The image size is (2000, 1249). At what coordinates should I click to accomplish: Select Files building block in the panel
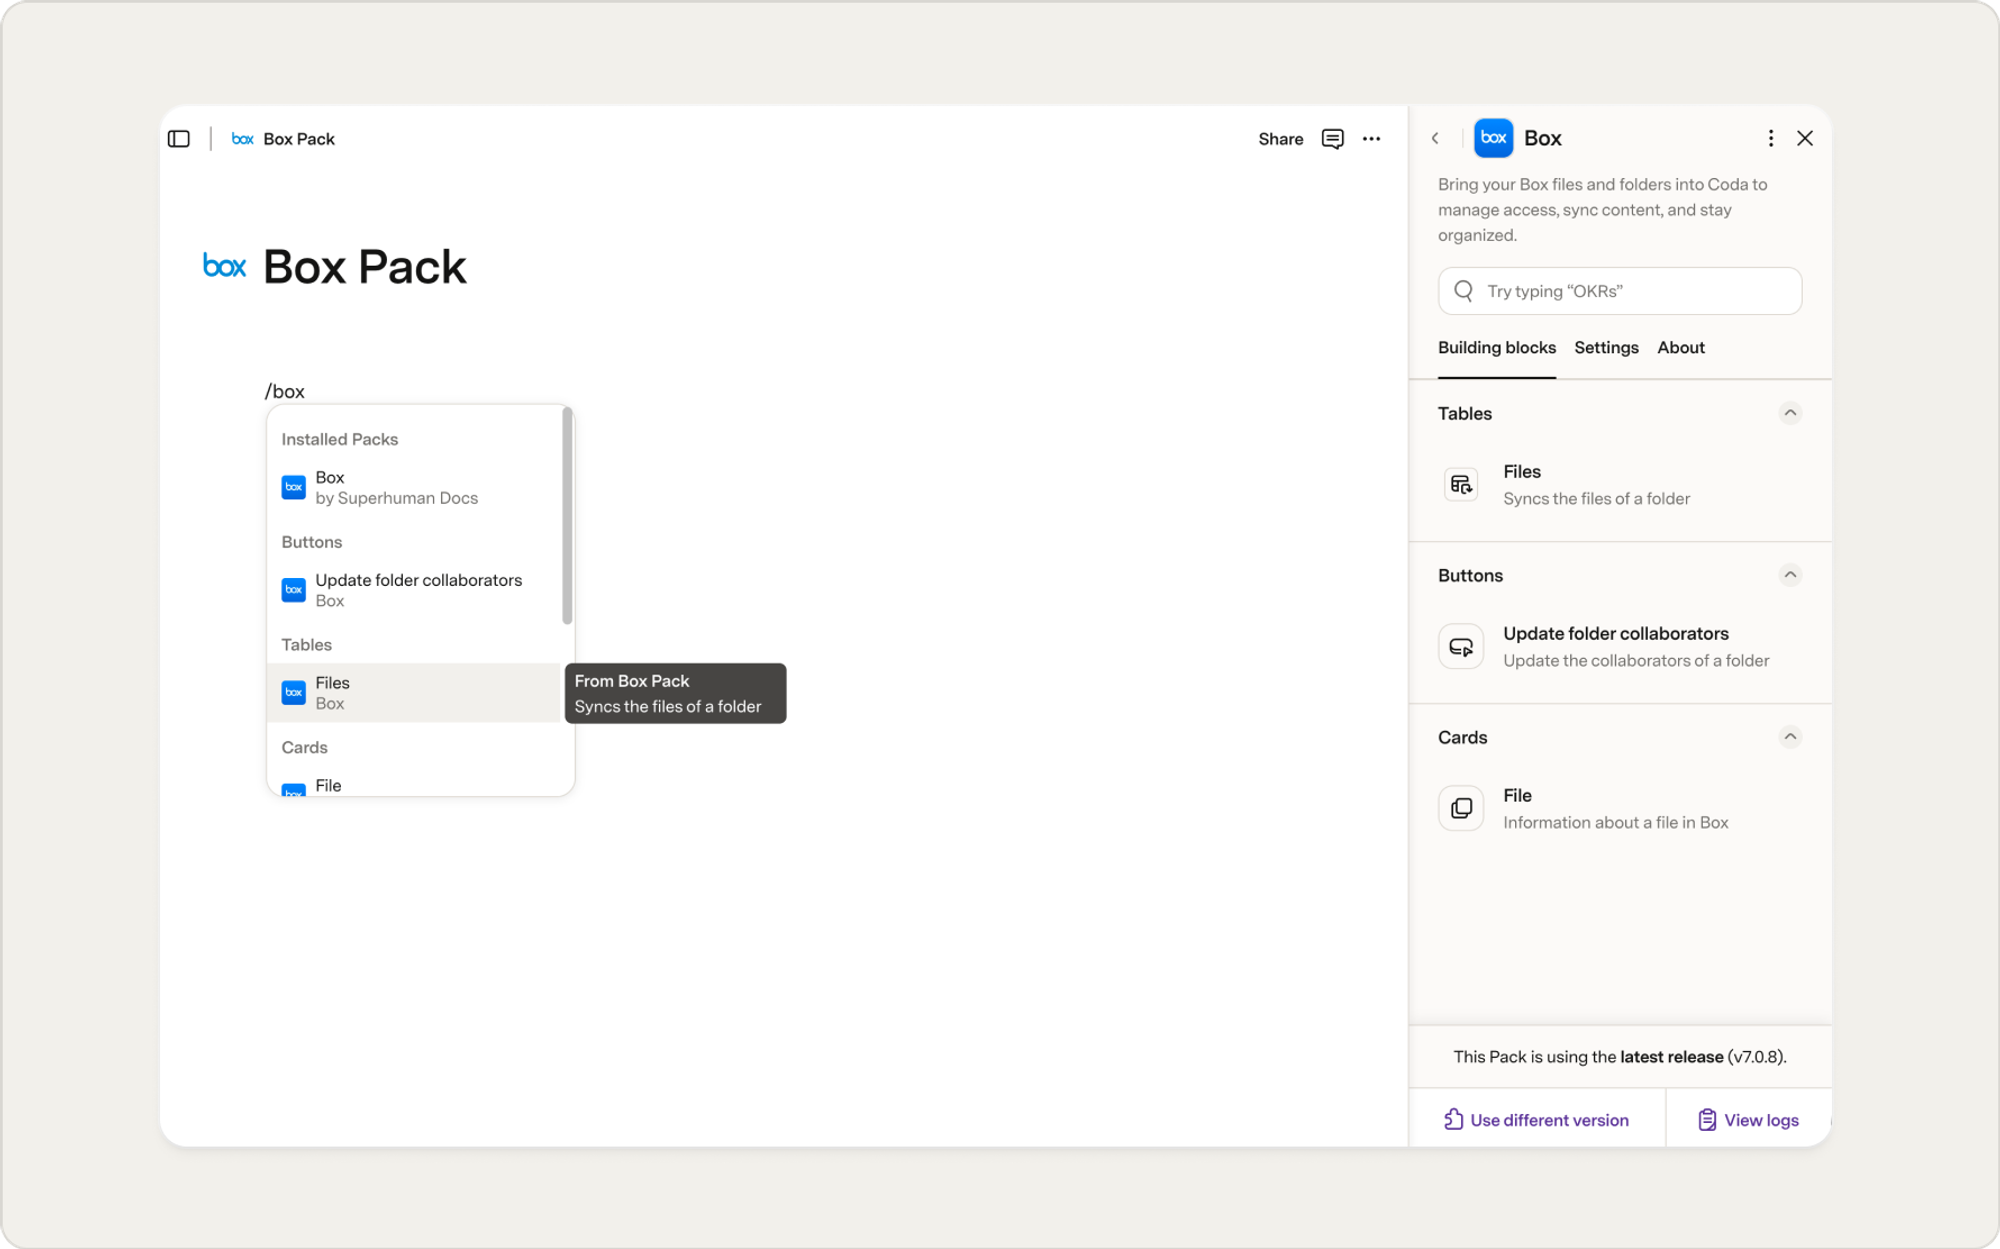1619,485
